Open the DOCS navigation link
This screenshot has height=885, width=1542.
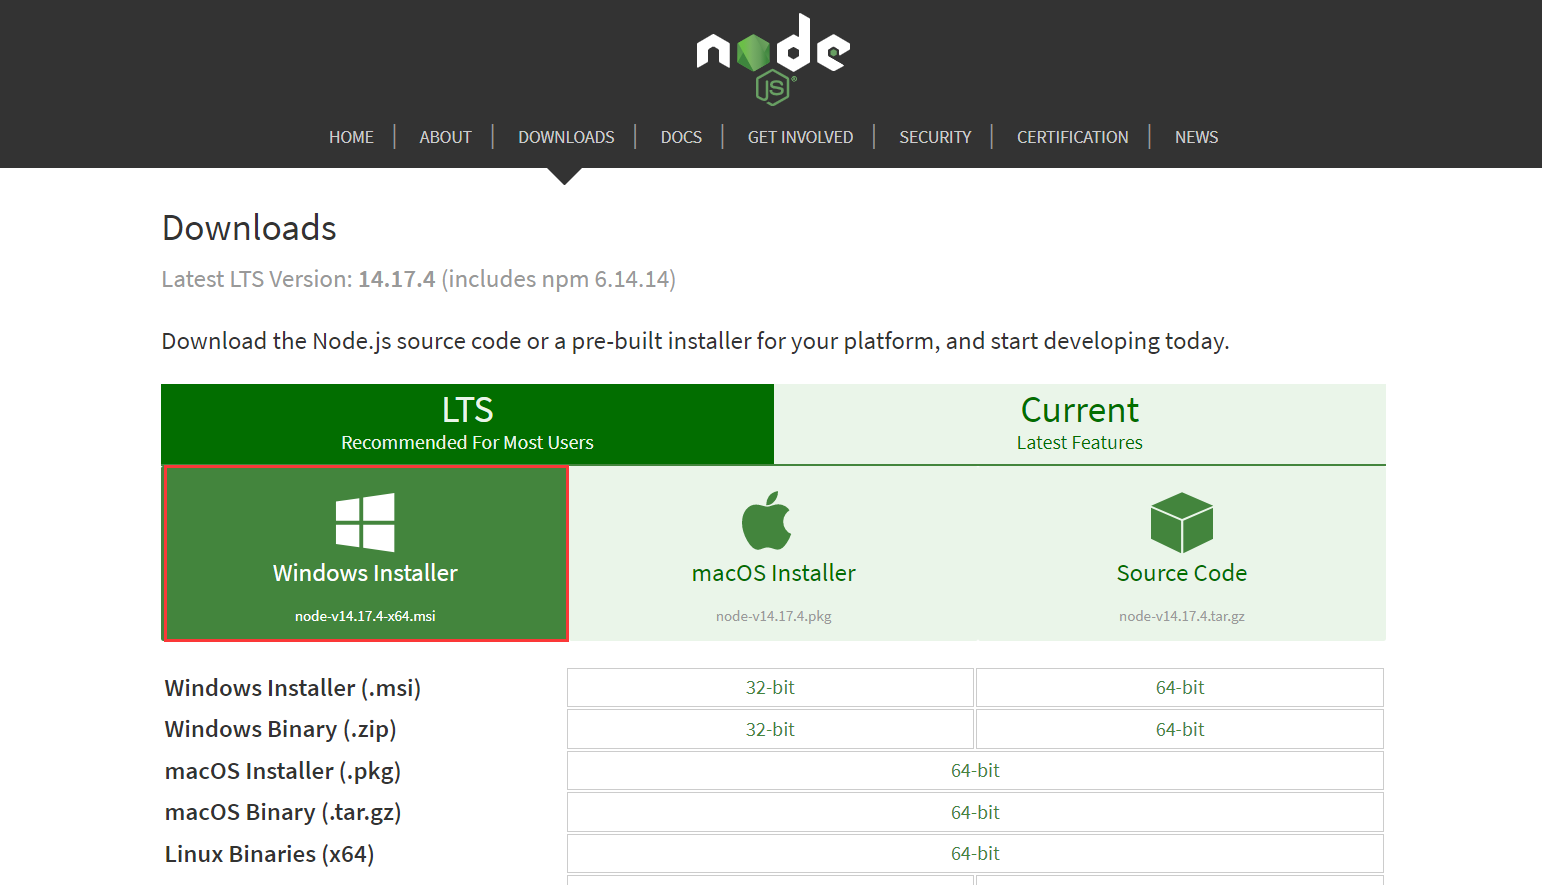click(x=681, y=137)
